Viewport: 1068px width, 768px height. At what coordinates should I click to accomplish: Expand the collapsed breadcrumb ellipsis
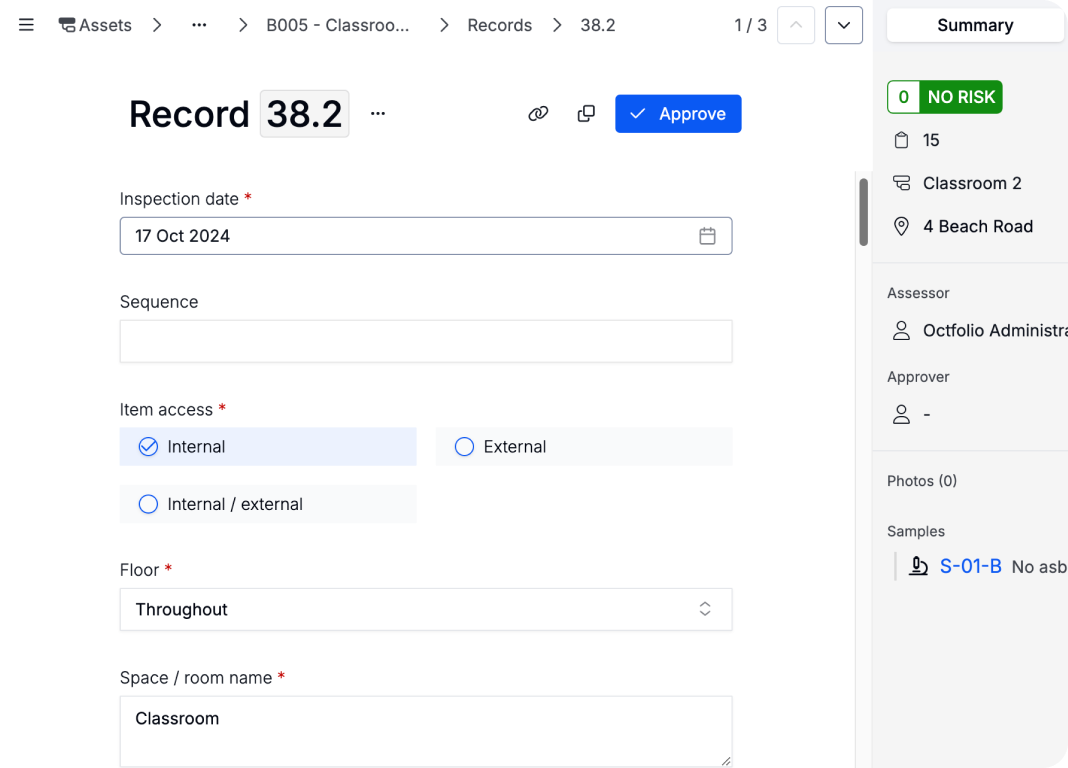point(199,25)
